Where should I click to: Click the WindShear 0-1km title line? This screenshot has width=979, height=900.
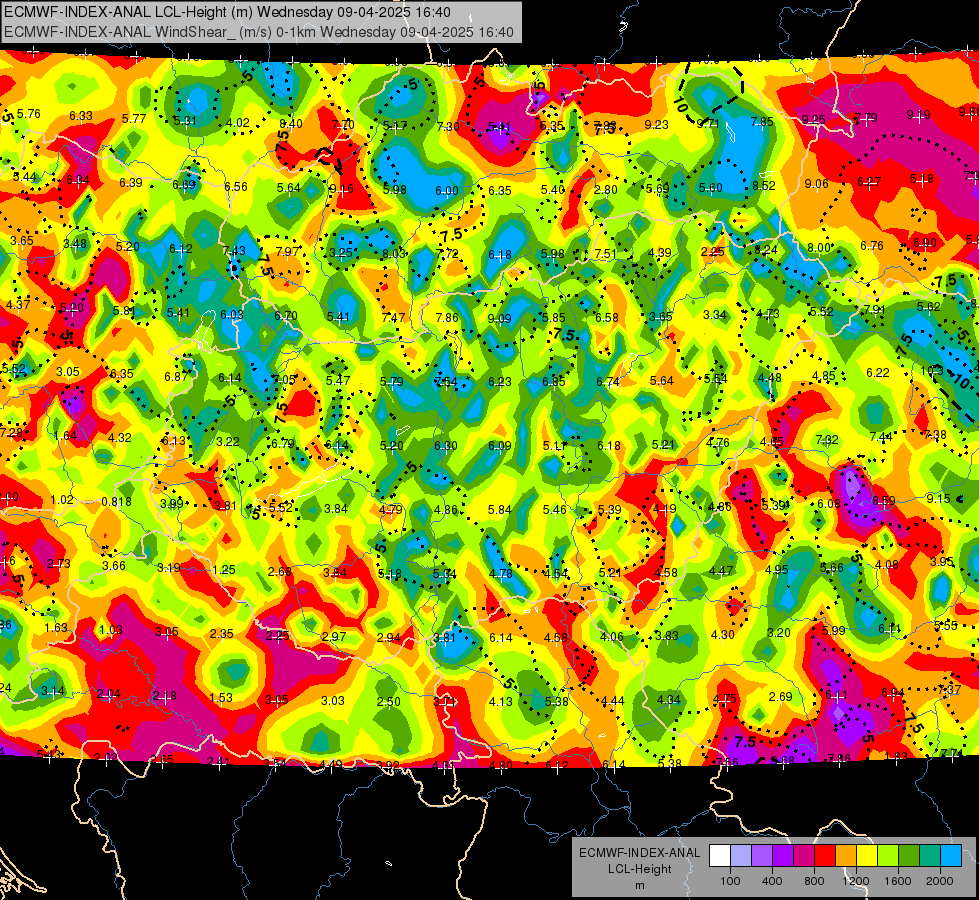(258, 32)
